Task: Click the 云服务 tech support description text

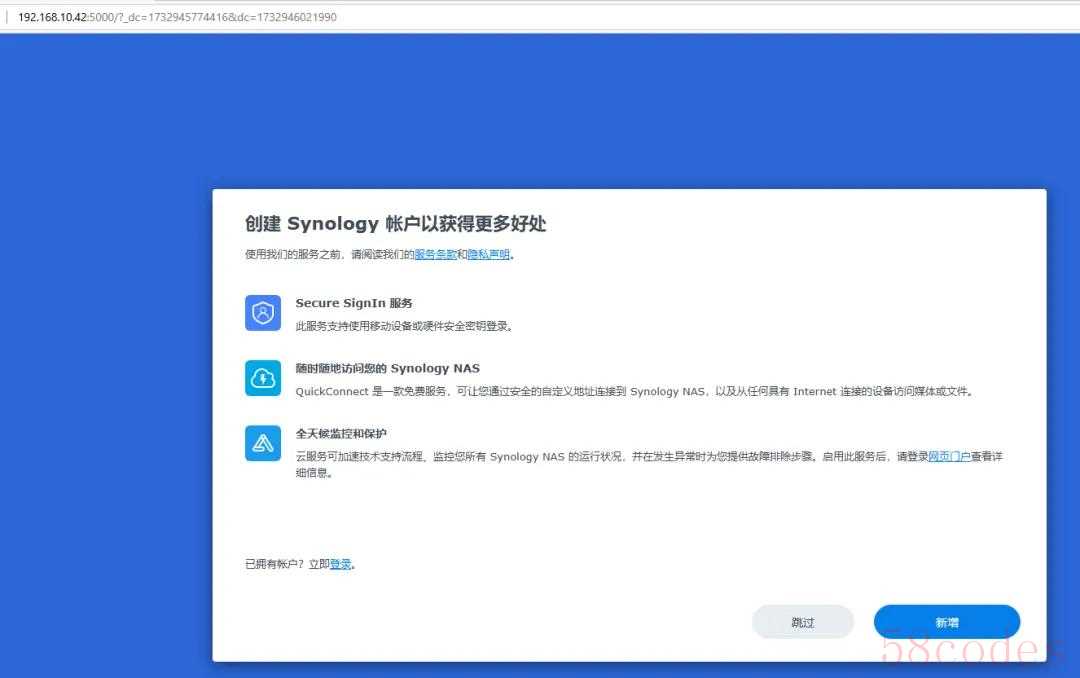Action: click(x=600, y=457)
